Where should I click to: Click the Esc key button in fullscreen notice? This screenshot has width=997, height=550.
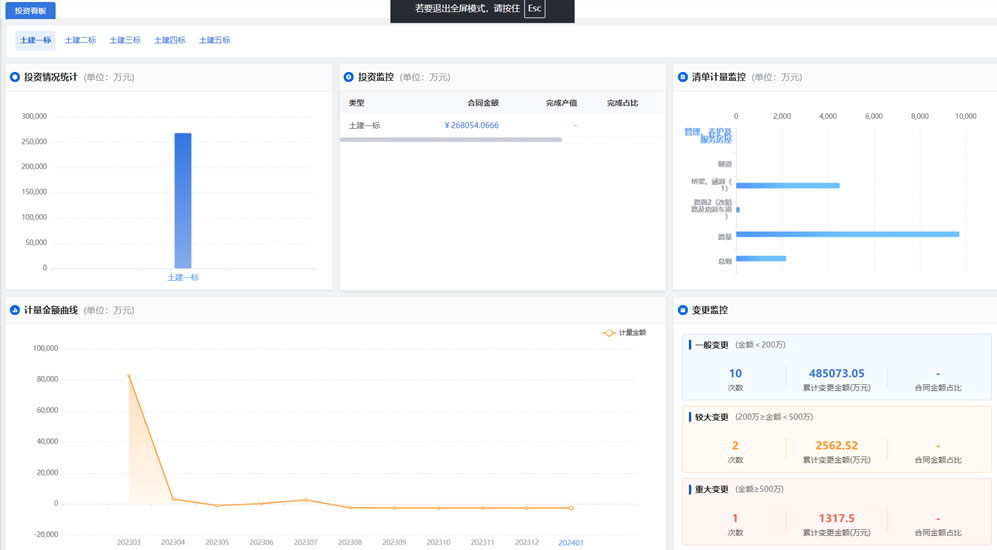point(535,8)
